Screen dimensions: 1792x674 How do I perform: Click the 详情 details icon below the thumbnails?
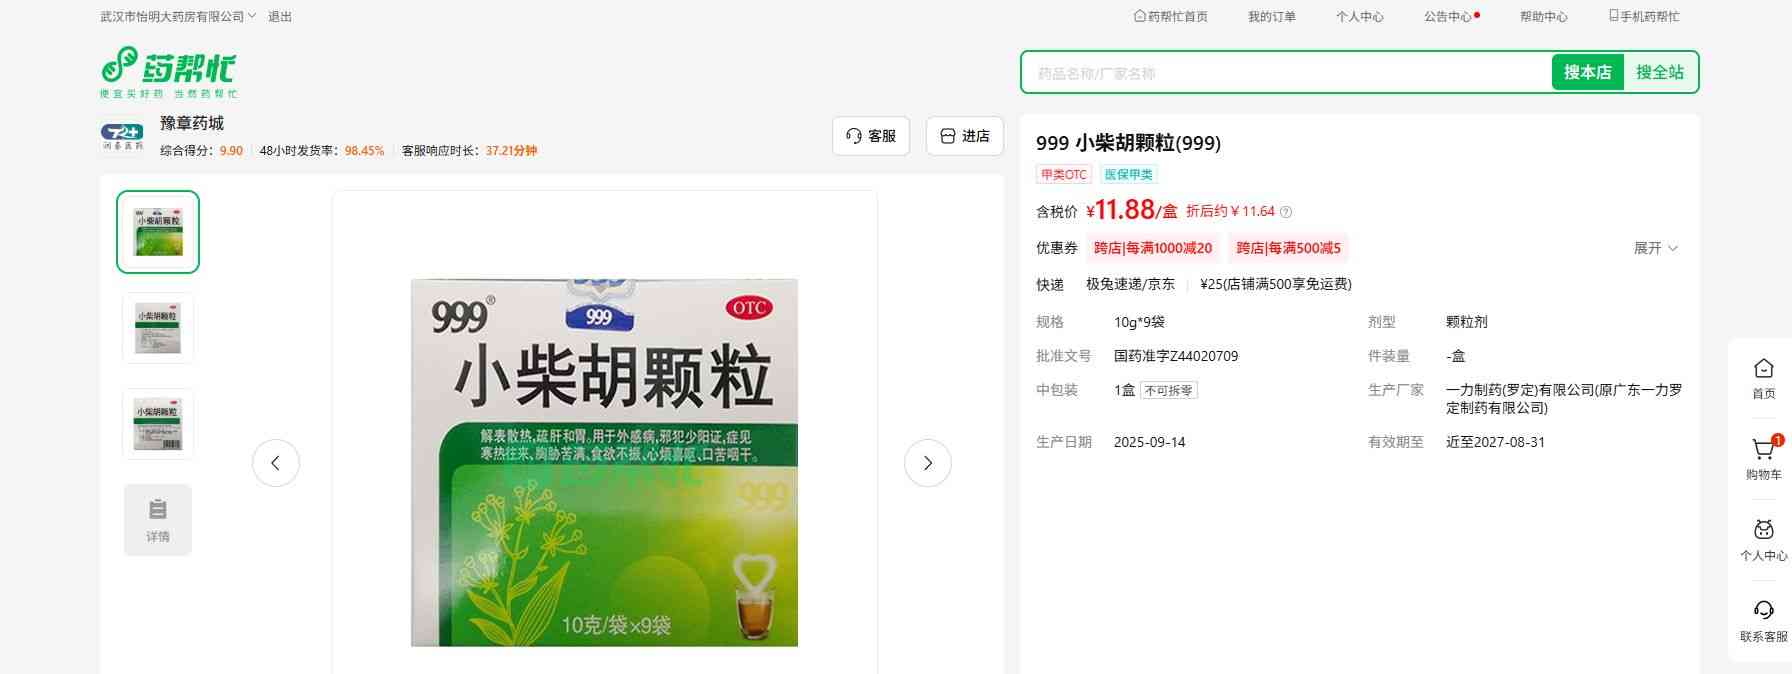[x=158, y=519]
